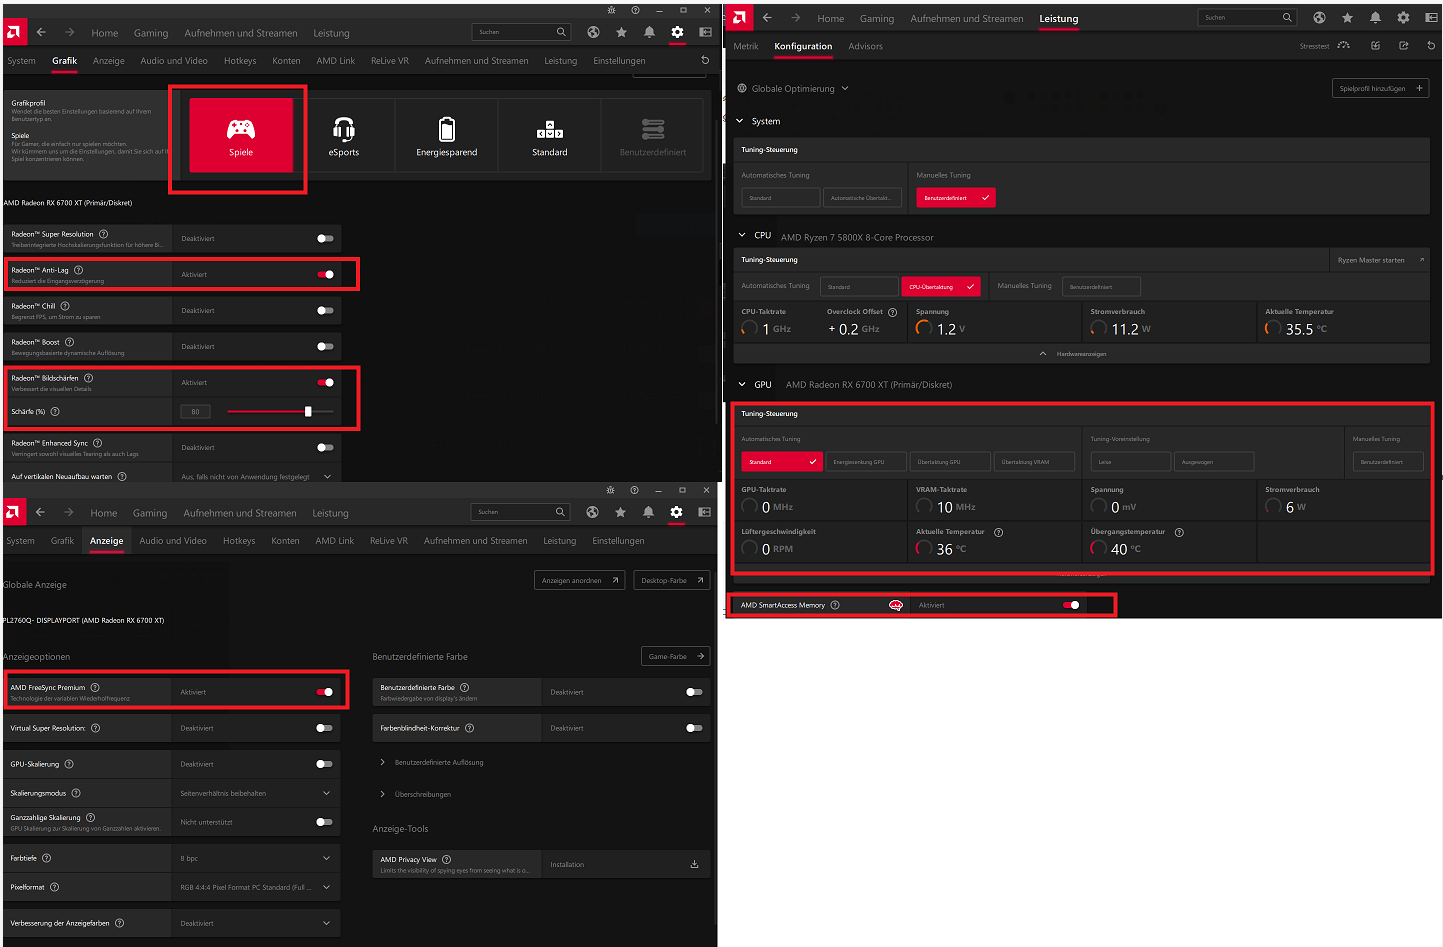
Task: Click the reset arrow icon in the Grafik window
Action: point(705,60)
